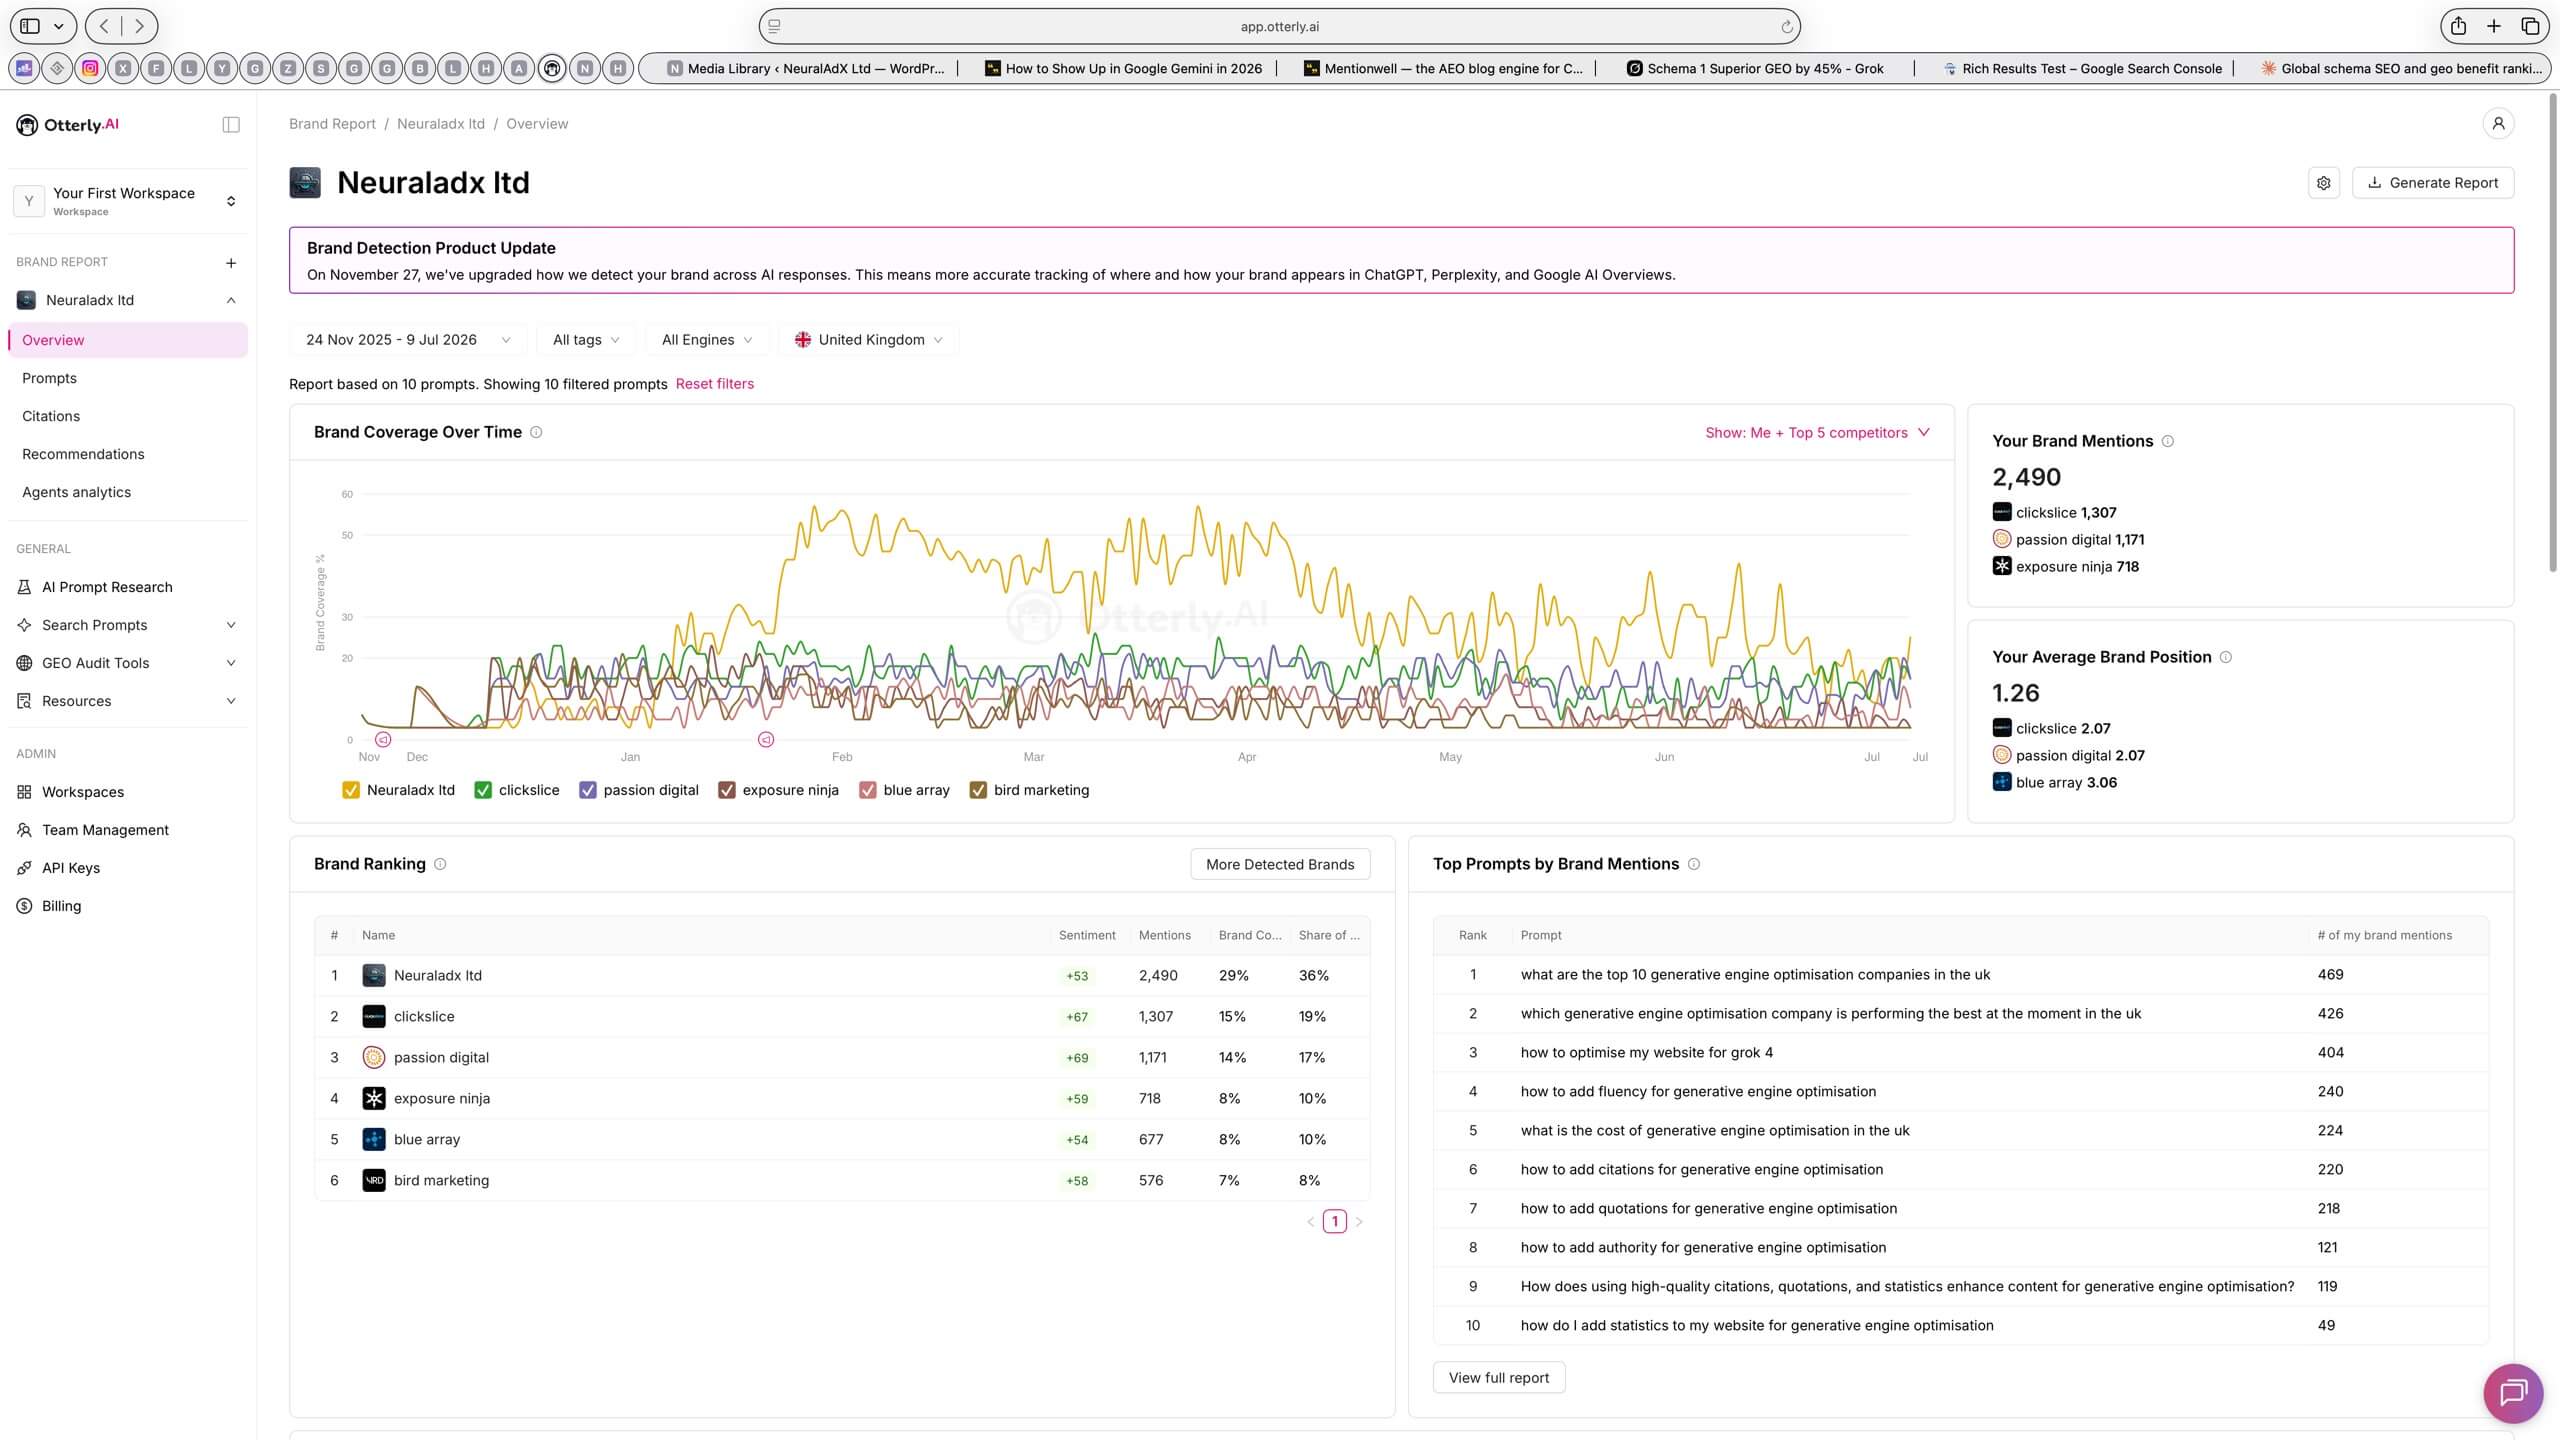Open API Keys page
2560x1440 pixels.
[x=71, y=868]
